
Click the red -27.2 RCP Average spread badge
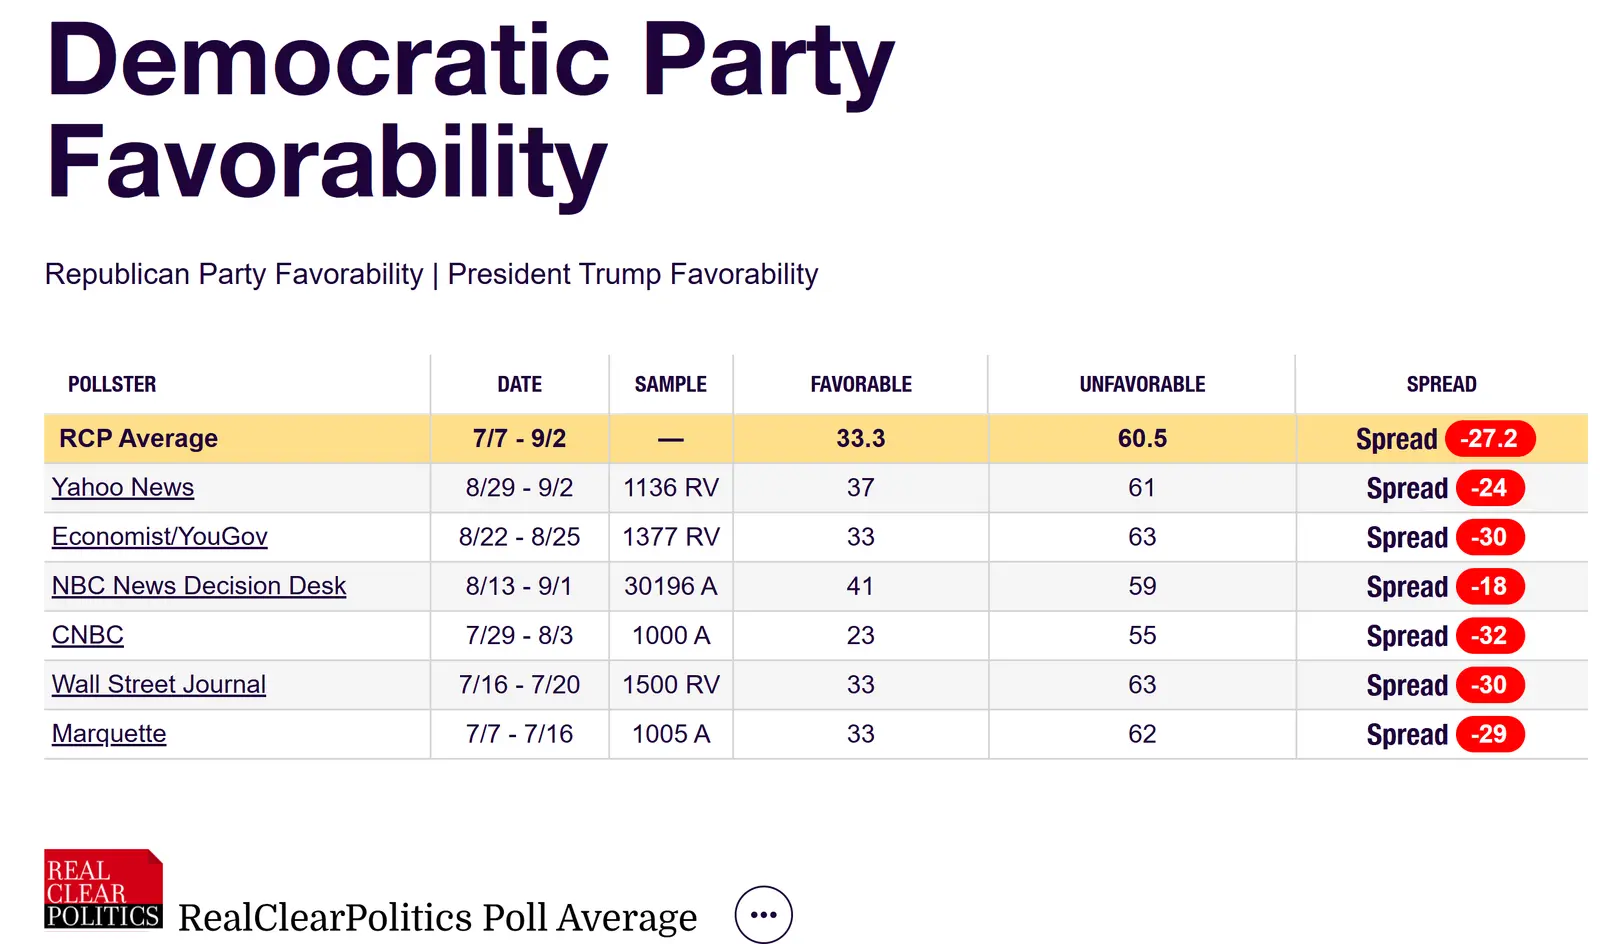[1489, 439]
